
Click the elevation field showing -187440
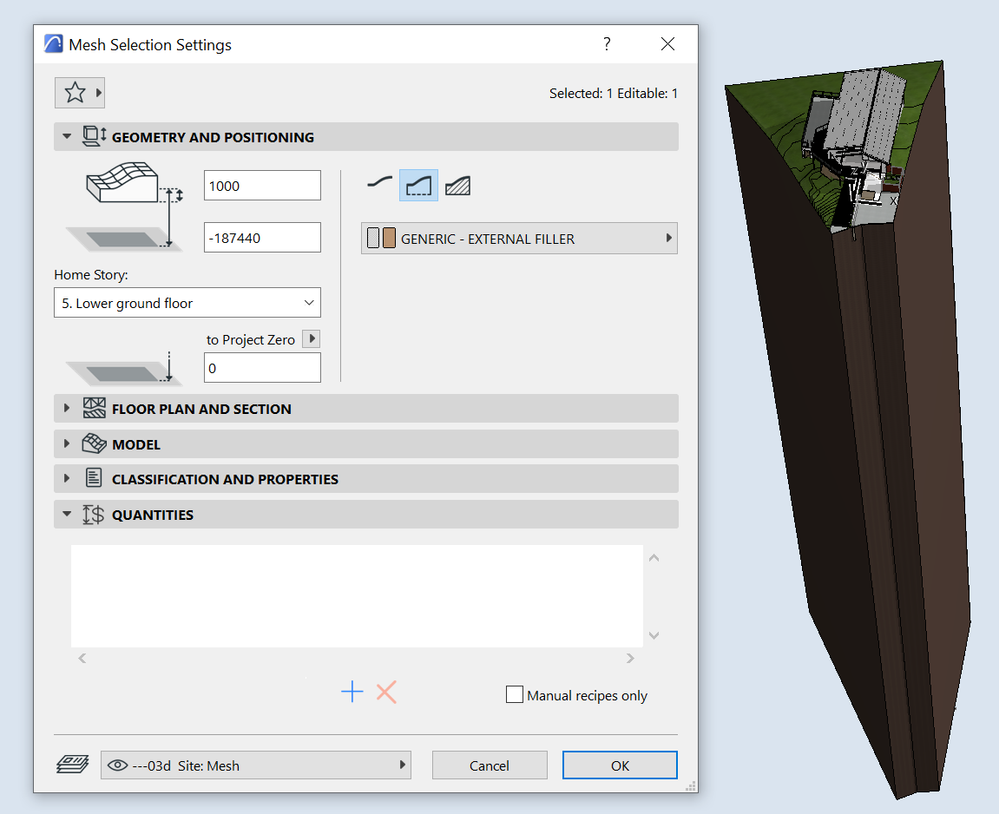click(262, 237)
